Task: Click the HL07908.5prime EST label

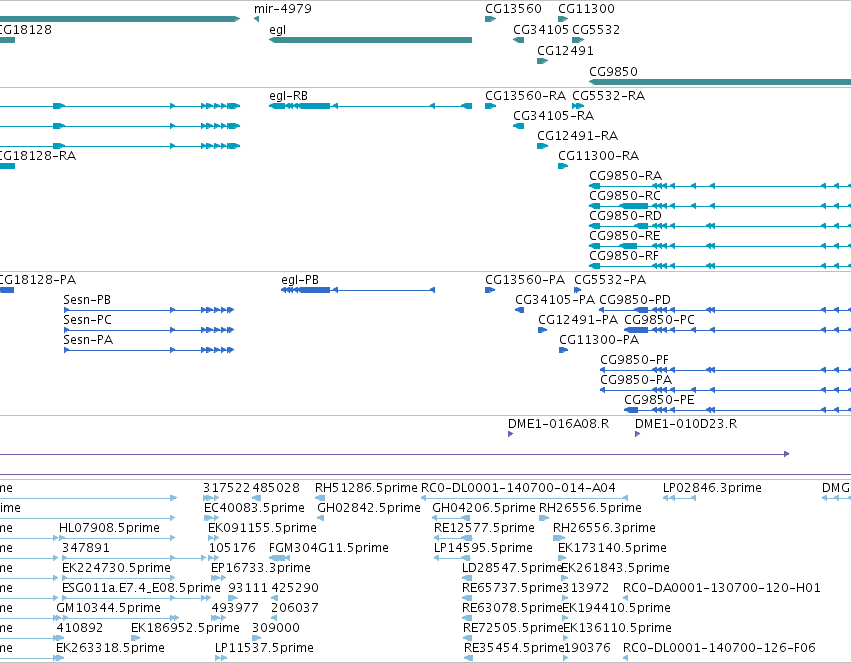Action: point(109,528)
